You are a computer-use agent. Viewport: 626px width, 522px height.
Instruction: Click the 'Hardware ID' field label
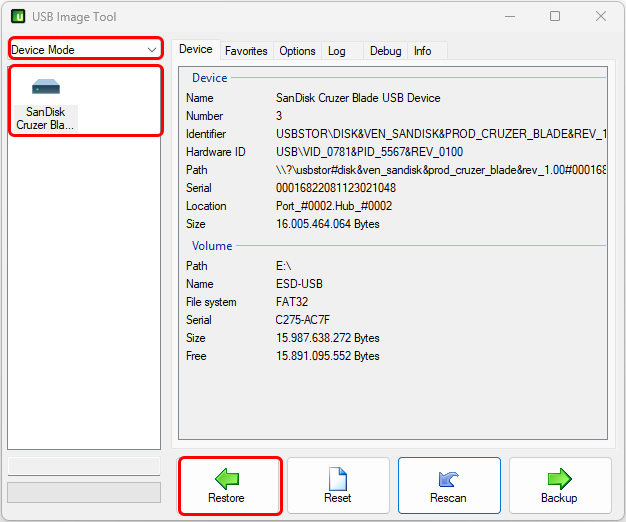(x=216, y=152)
